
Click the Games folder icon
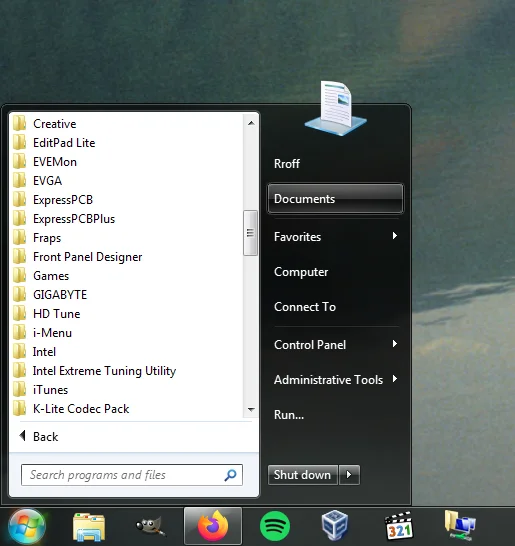(19, 275)
